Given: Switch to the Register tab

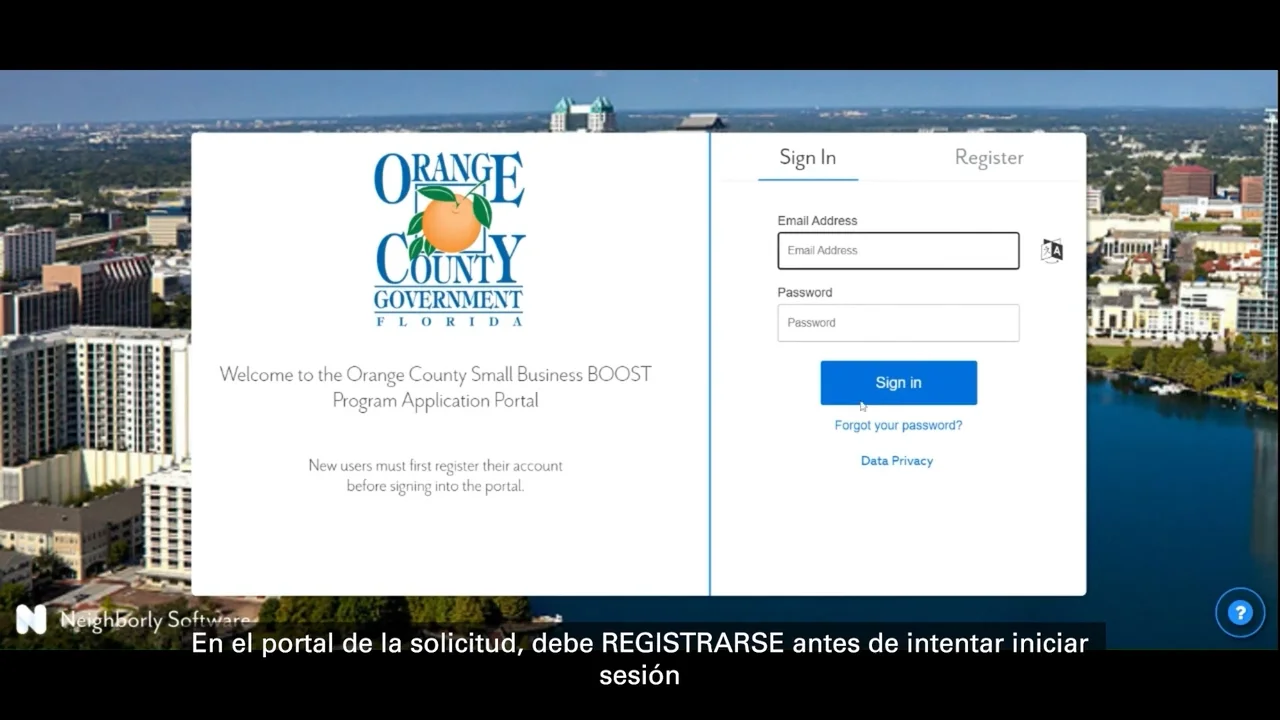Looking at the screenshot, I should 989,158.
